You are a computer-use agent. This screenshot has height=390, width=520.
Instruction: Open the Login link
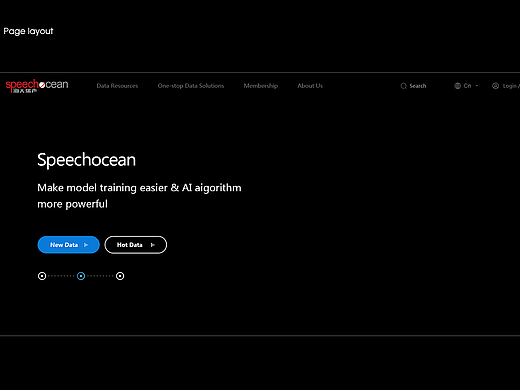pos(511,86)
